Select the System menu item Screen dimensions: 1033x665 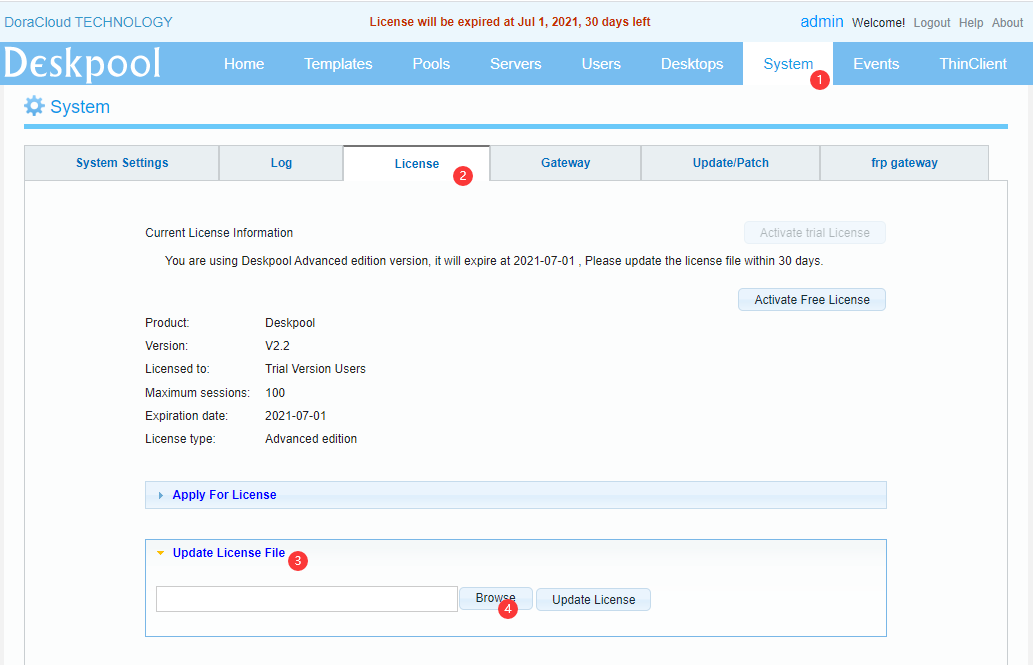click(788, 64)
